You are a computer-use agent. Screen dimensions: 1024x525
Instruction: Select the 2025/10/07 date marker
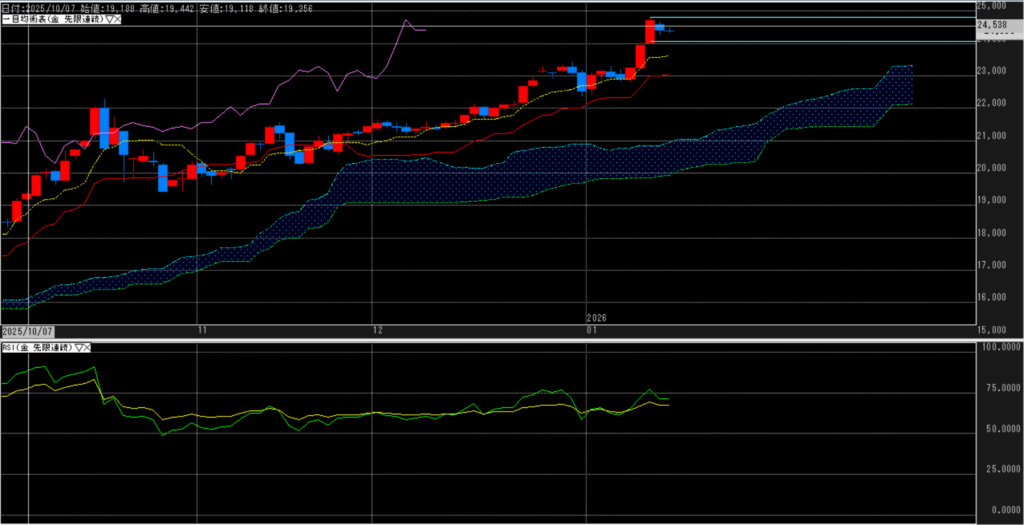click(x=27, y=330)
